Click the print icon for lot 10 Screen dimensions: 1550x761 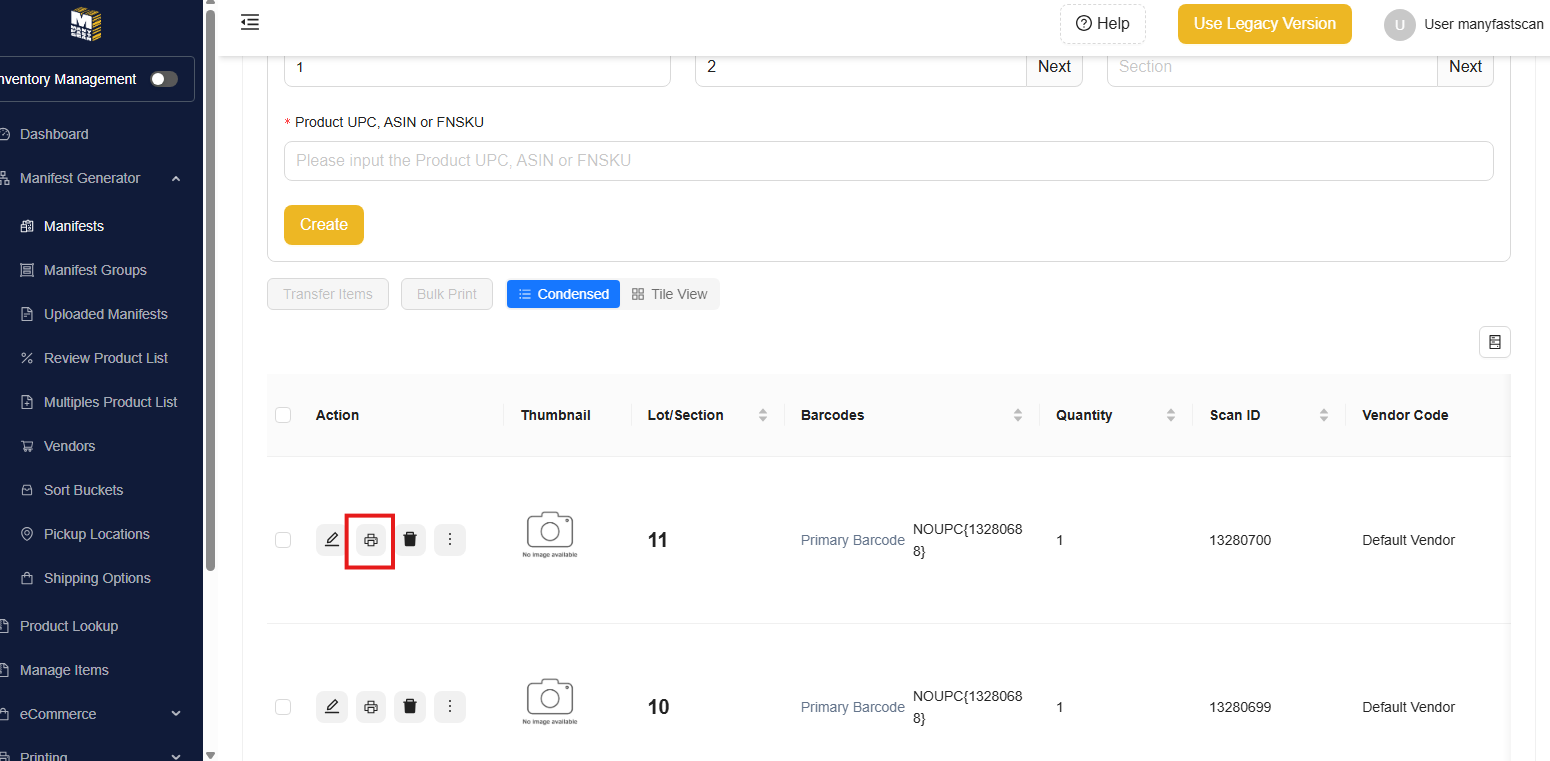pos(371,707)
